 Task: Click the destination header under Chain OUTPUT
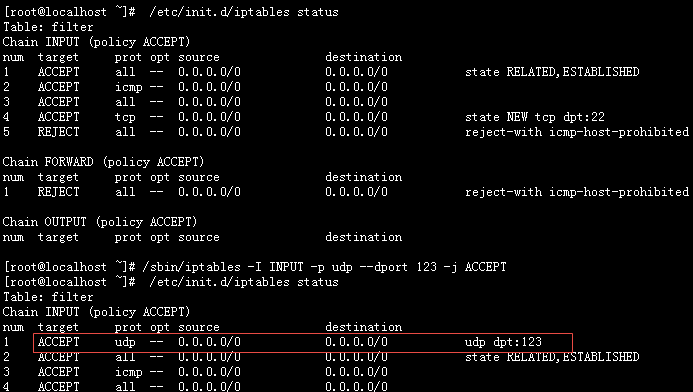[364, 237]
